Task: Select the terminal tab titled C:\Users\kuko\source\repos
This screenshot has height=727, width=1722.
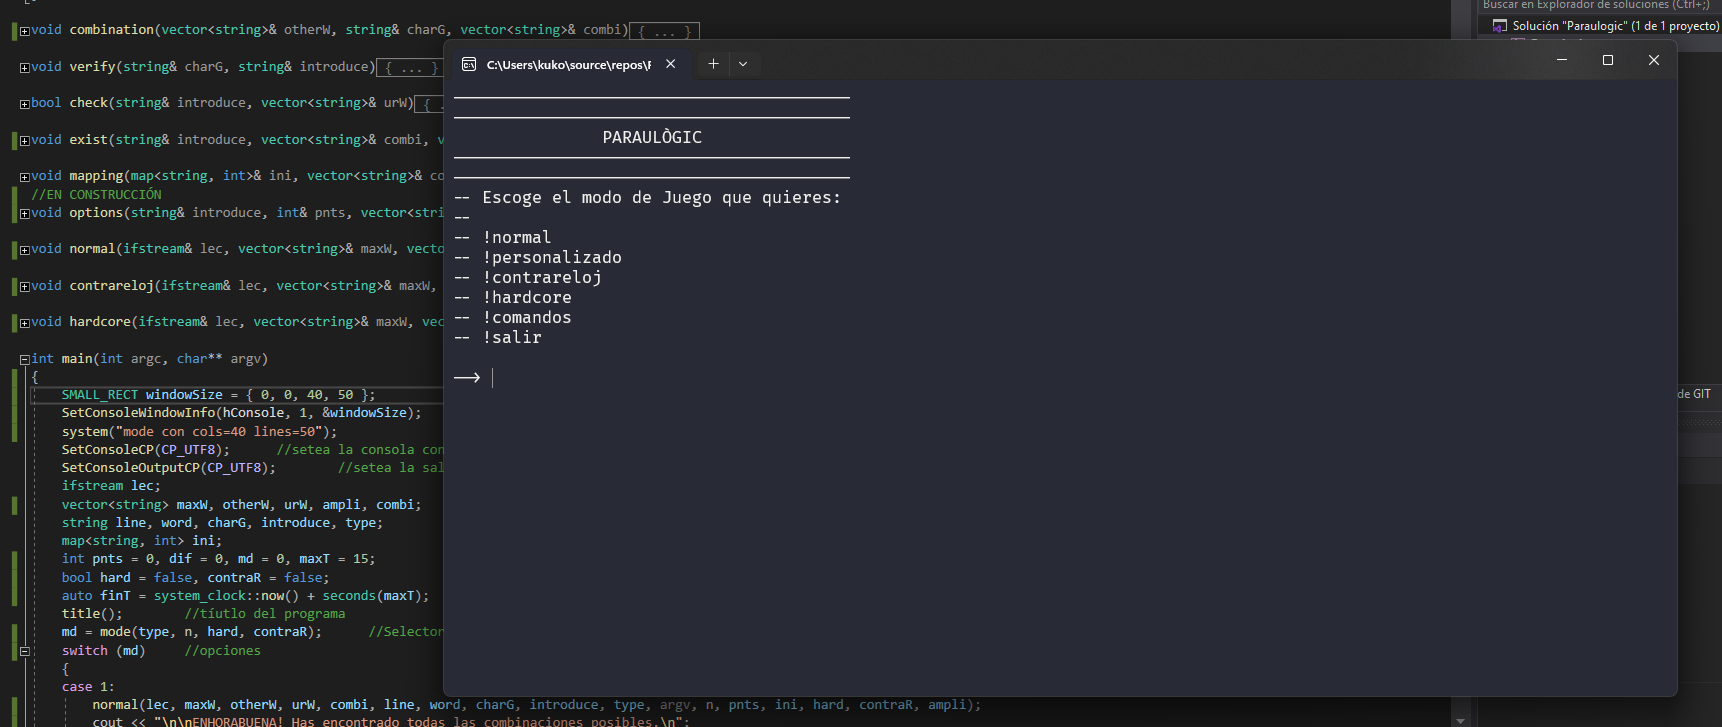Action: click(x=568, y=64)
